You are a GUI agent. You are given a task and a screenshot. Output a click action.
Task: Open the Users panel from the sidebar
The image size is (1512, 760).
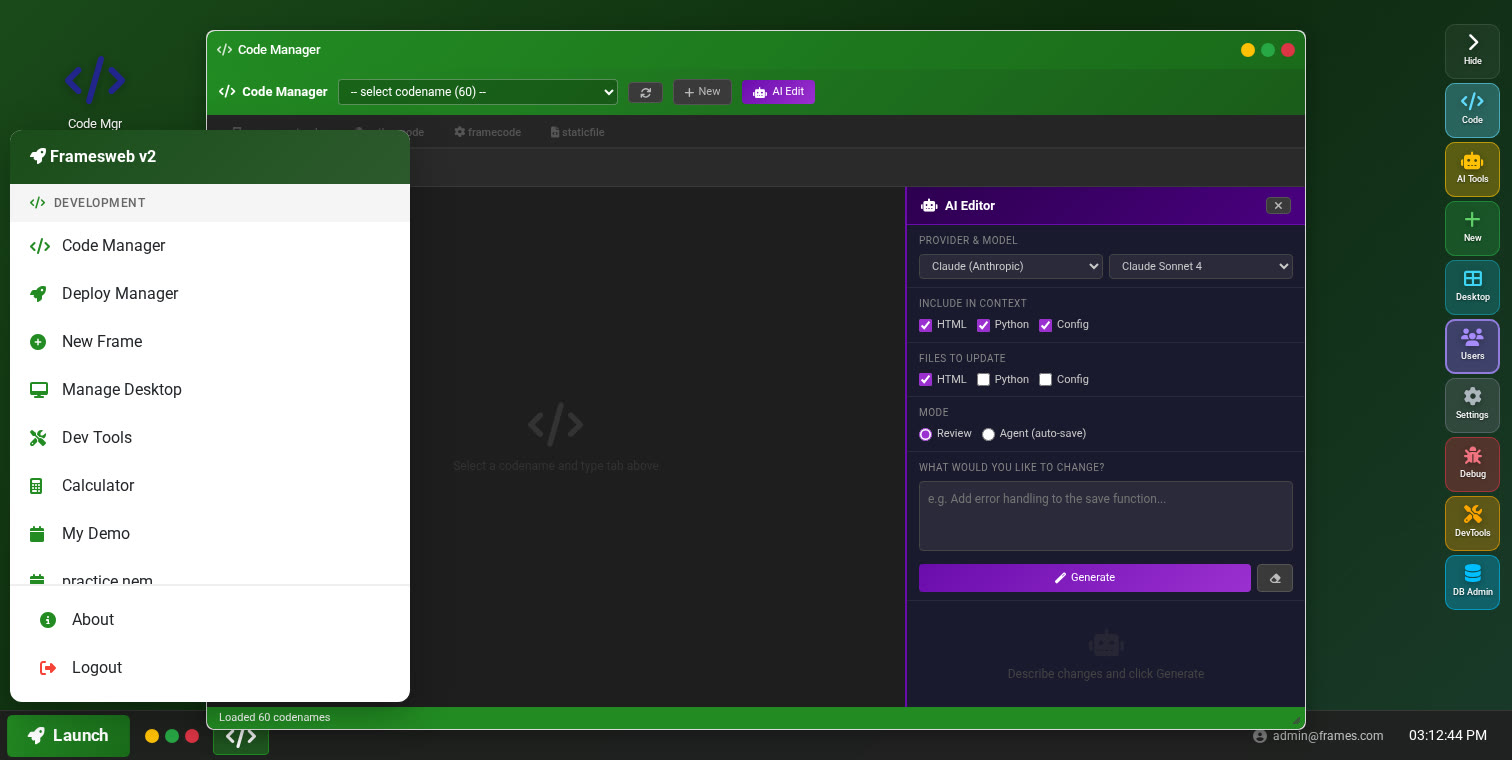(1471, 346)
